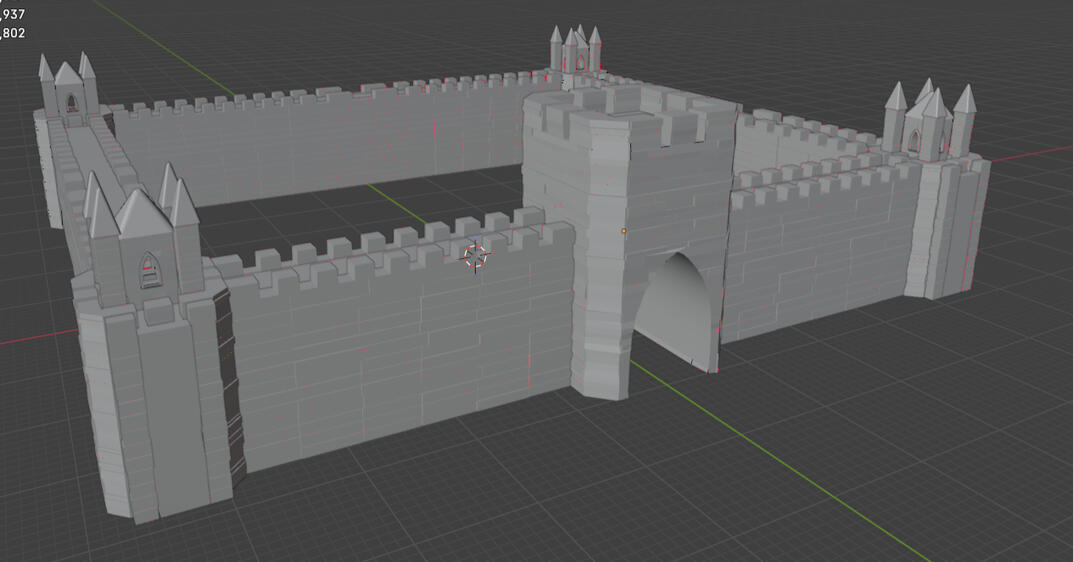The width and height of the screenshot is (1073, 562).
Task: Click the arched window of the front-left turret
Action: [x=148, y=270]
